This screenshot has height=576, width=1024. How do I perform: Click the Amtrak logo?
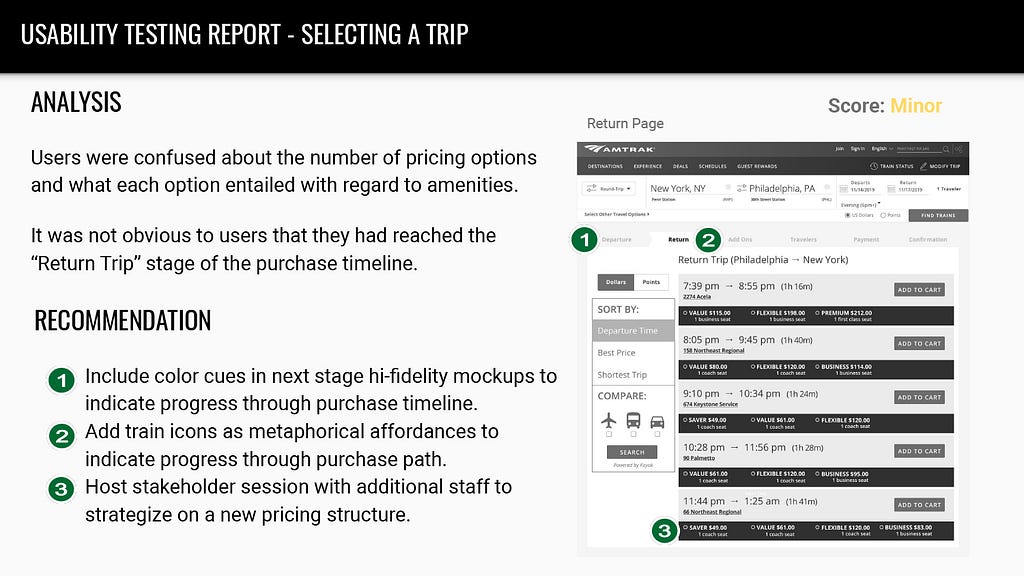(619, 149)
